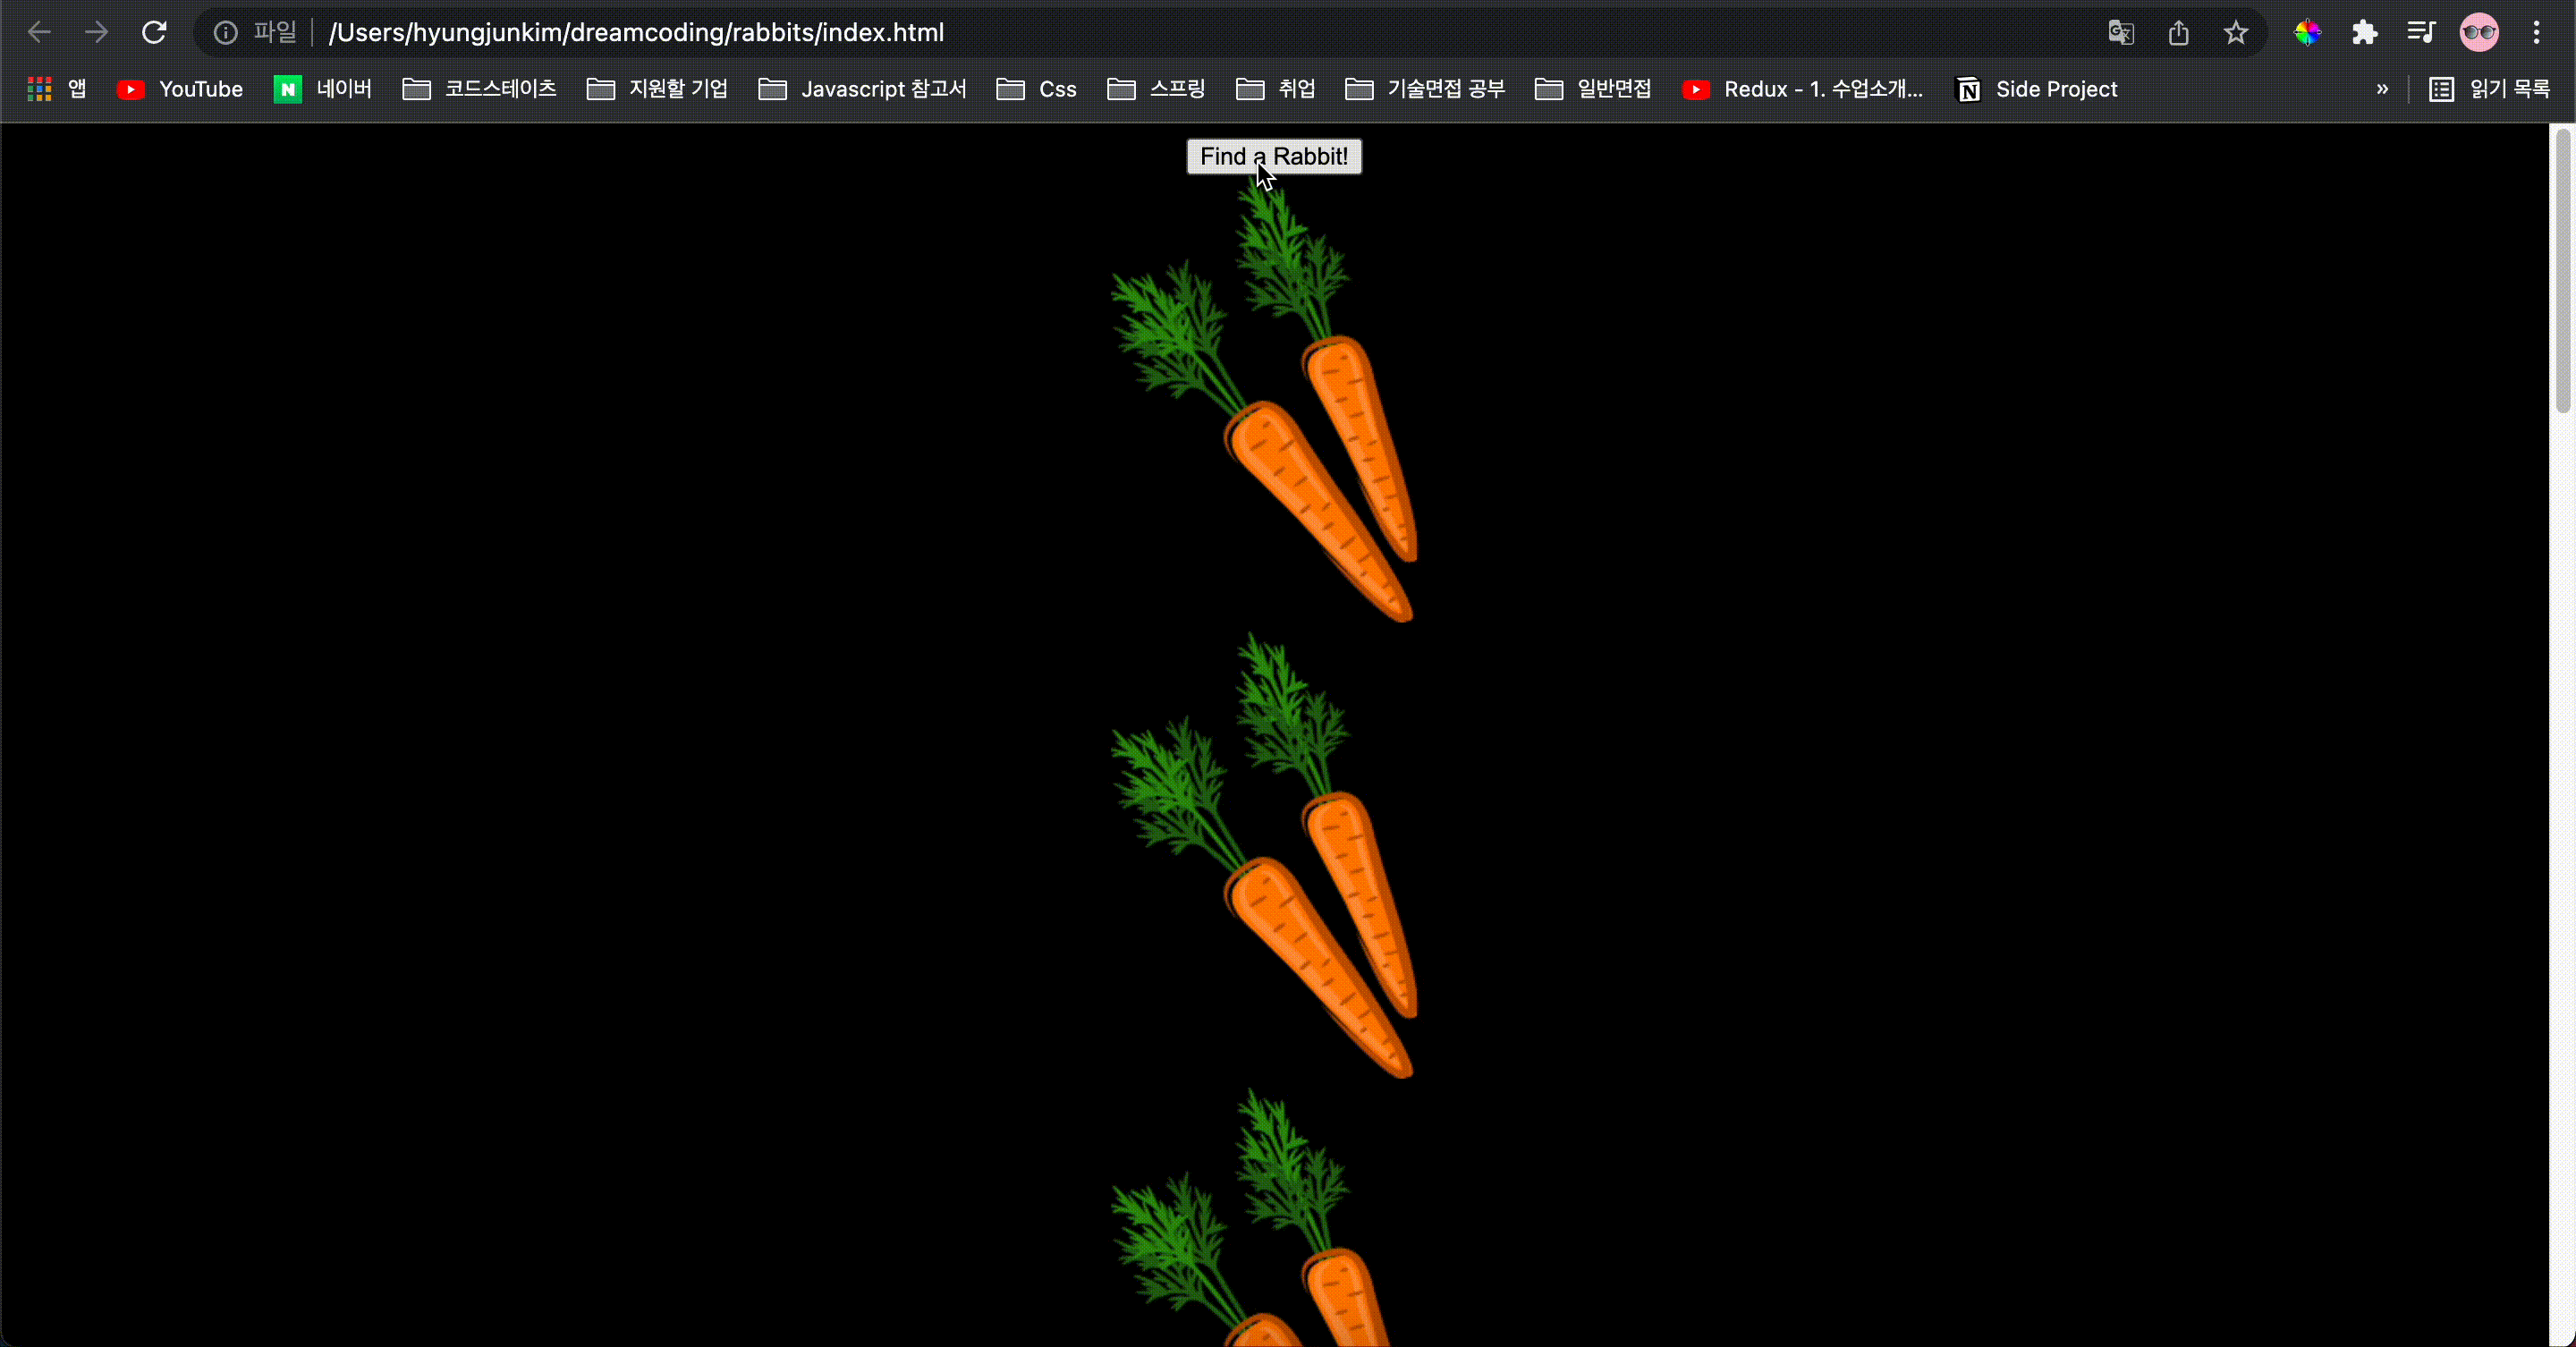2576x1347 pixels.
Task: Expand hidden bookmarks chevron
Action: [x=2382, y=89]
